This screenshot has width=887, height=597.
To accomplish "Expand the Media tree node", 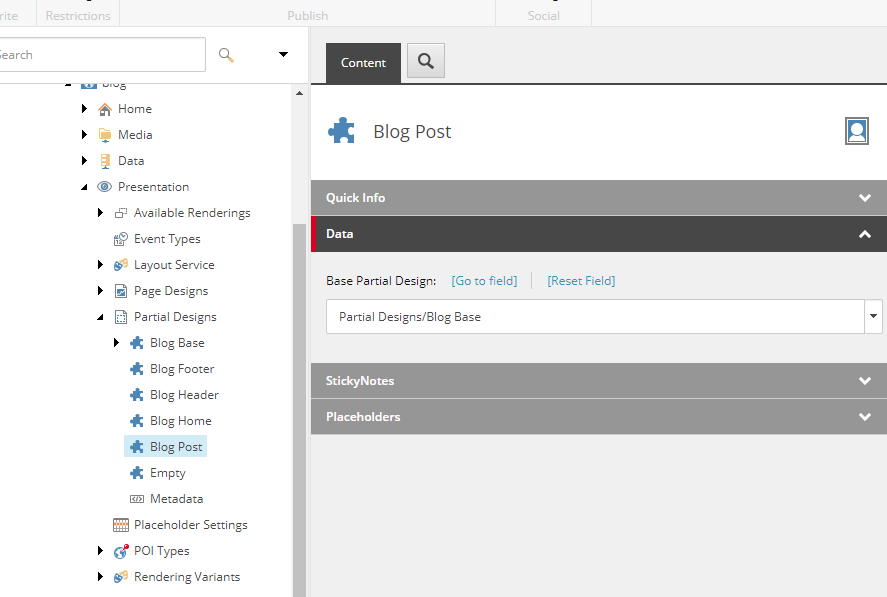I will (84, 135).
